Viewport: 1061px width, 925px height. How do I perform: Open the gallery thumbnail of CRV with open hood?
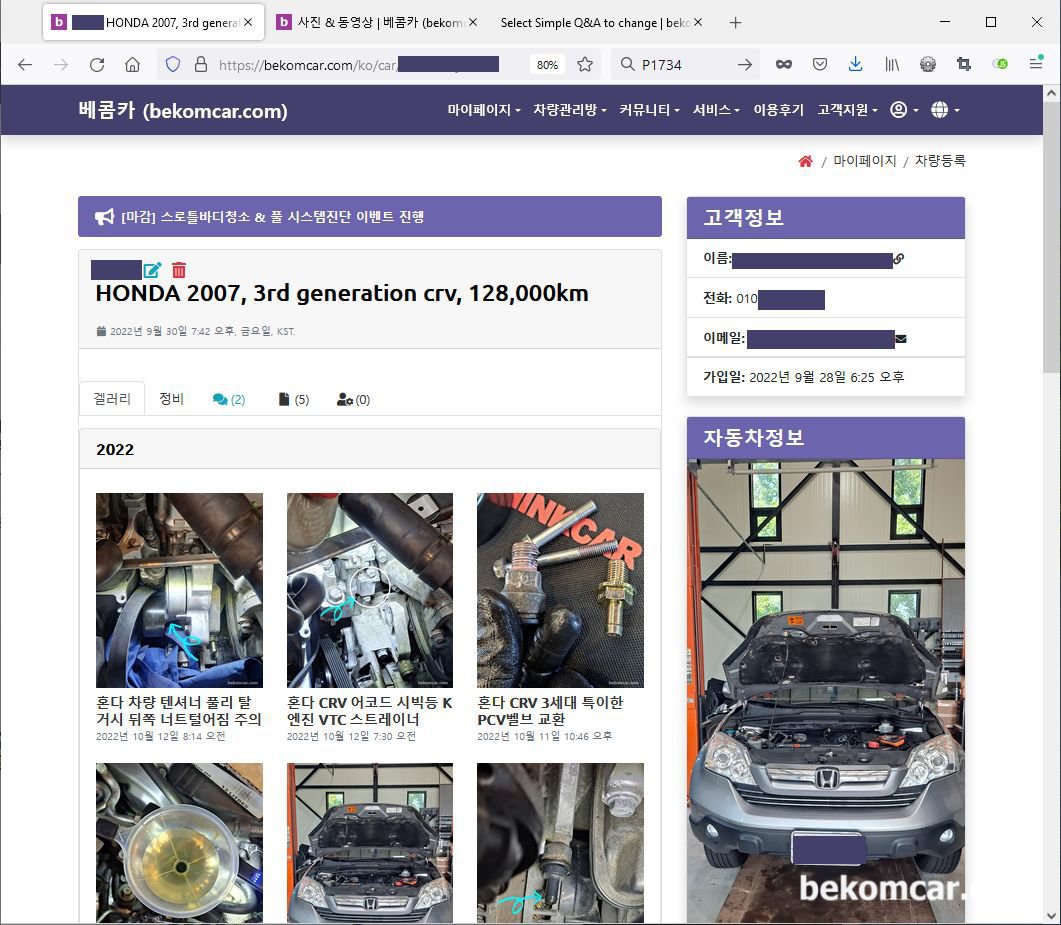click(x=369, y=842)
